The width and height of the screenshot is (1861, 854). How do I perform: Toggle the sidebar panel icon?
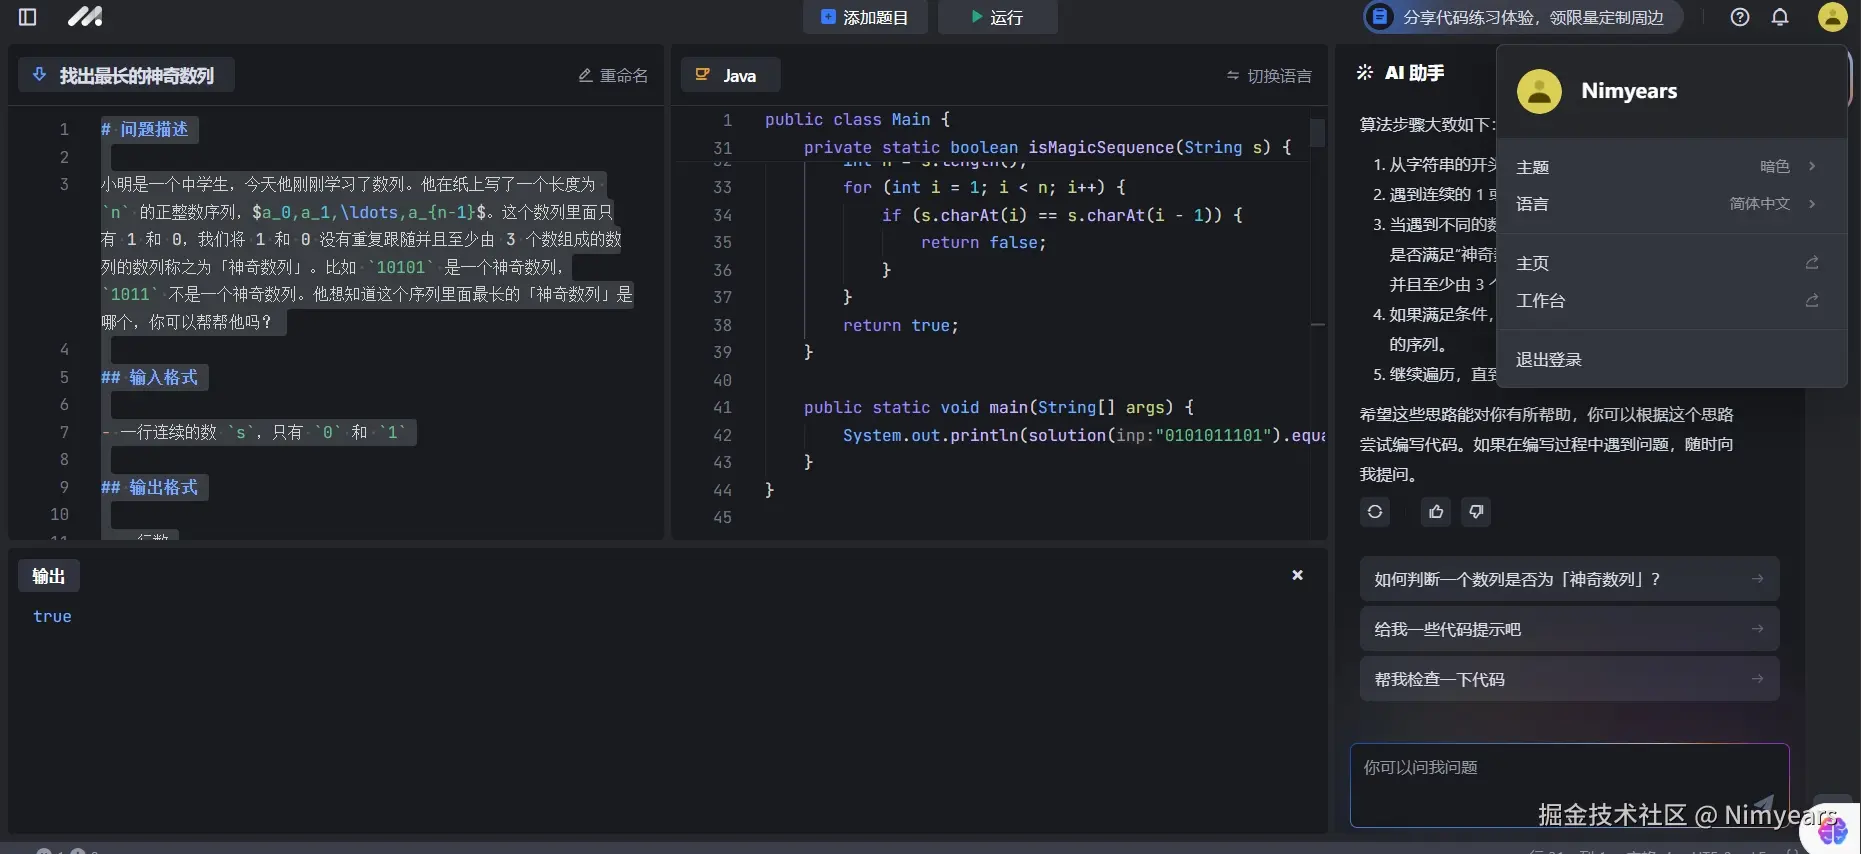click(x=28, y=17)
